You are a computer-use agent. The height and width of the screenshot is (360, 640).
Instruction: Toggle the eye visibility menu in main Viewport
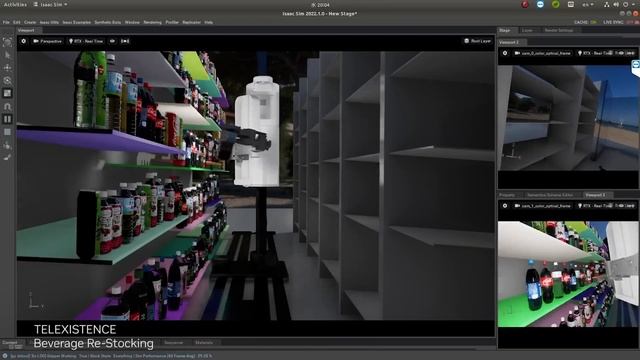point(113,41)
